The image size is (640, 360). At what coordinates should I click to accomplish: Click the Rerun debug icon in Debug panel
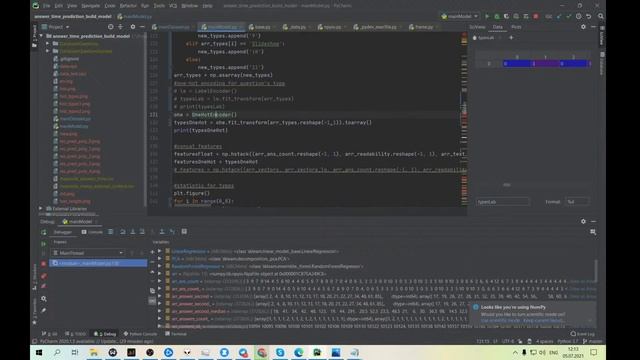point(44,232)
